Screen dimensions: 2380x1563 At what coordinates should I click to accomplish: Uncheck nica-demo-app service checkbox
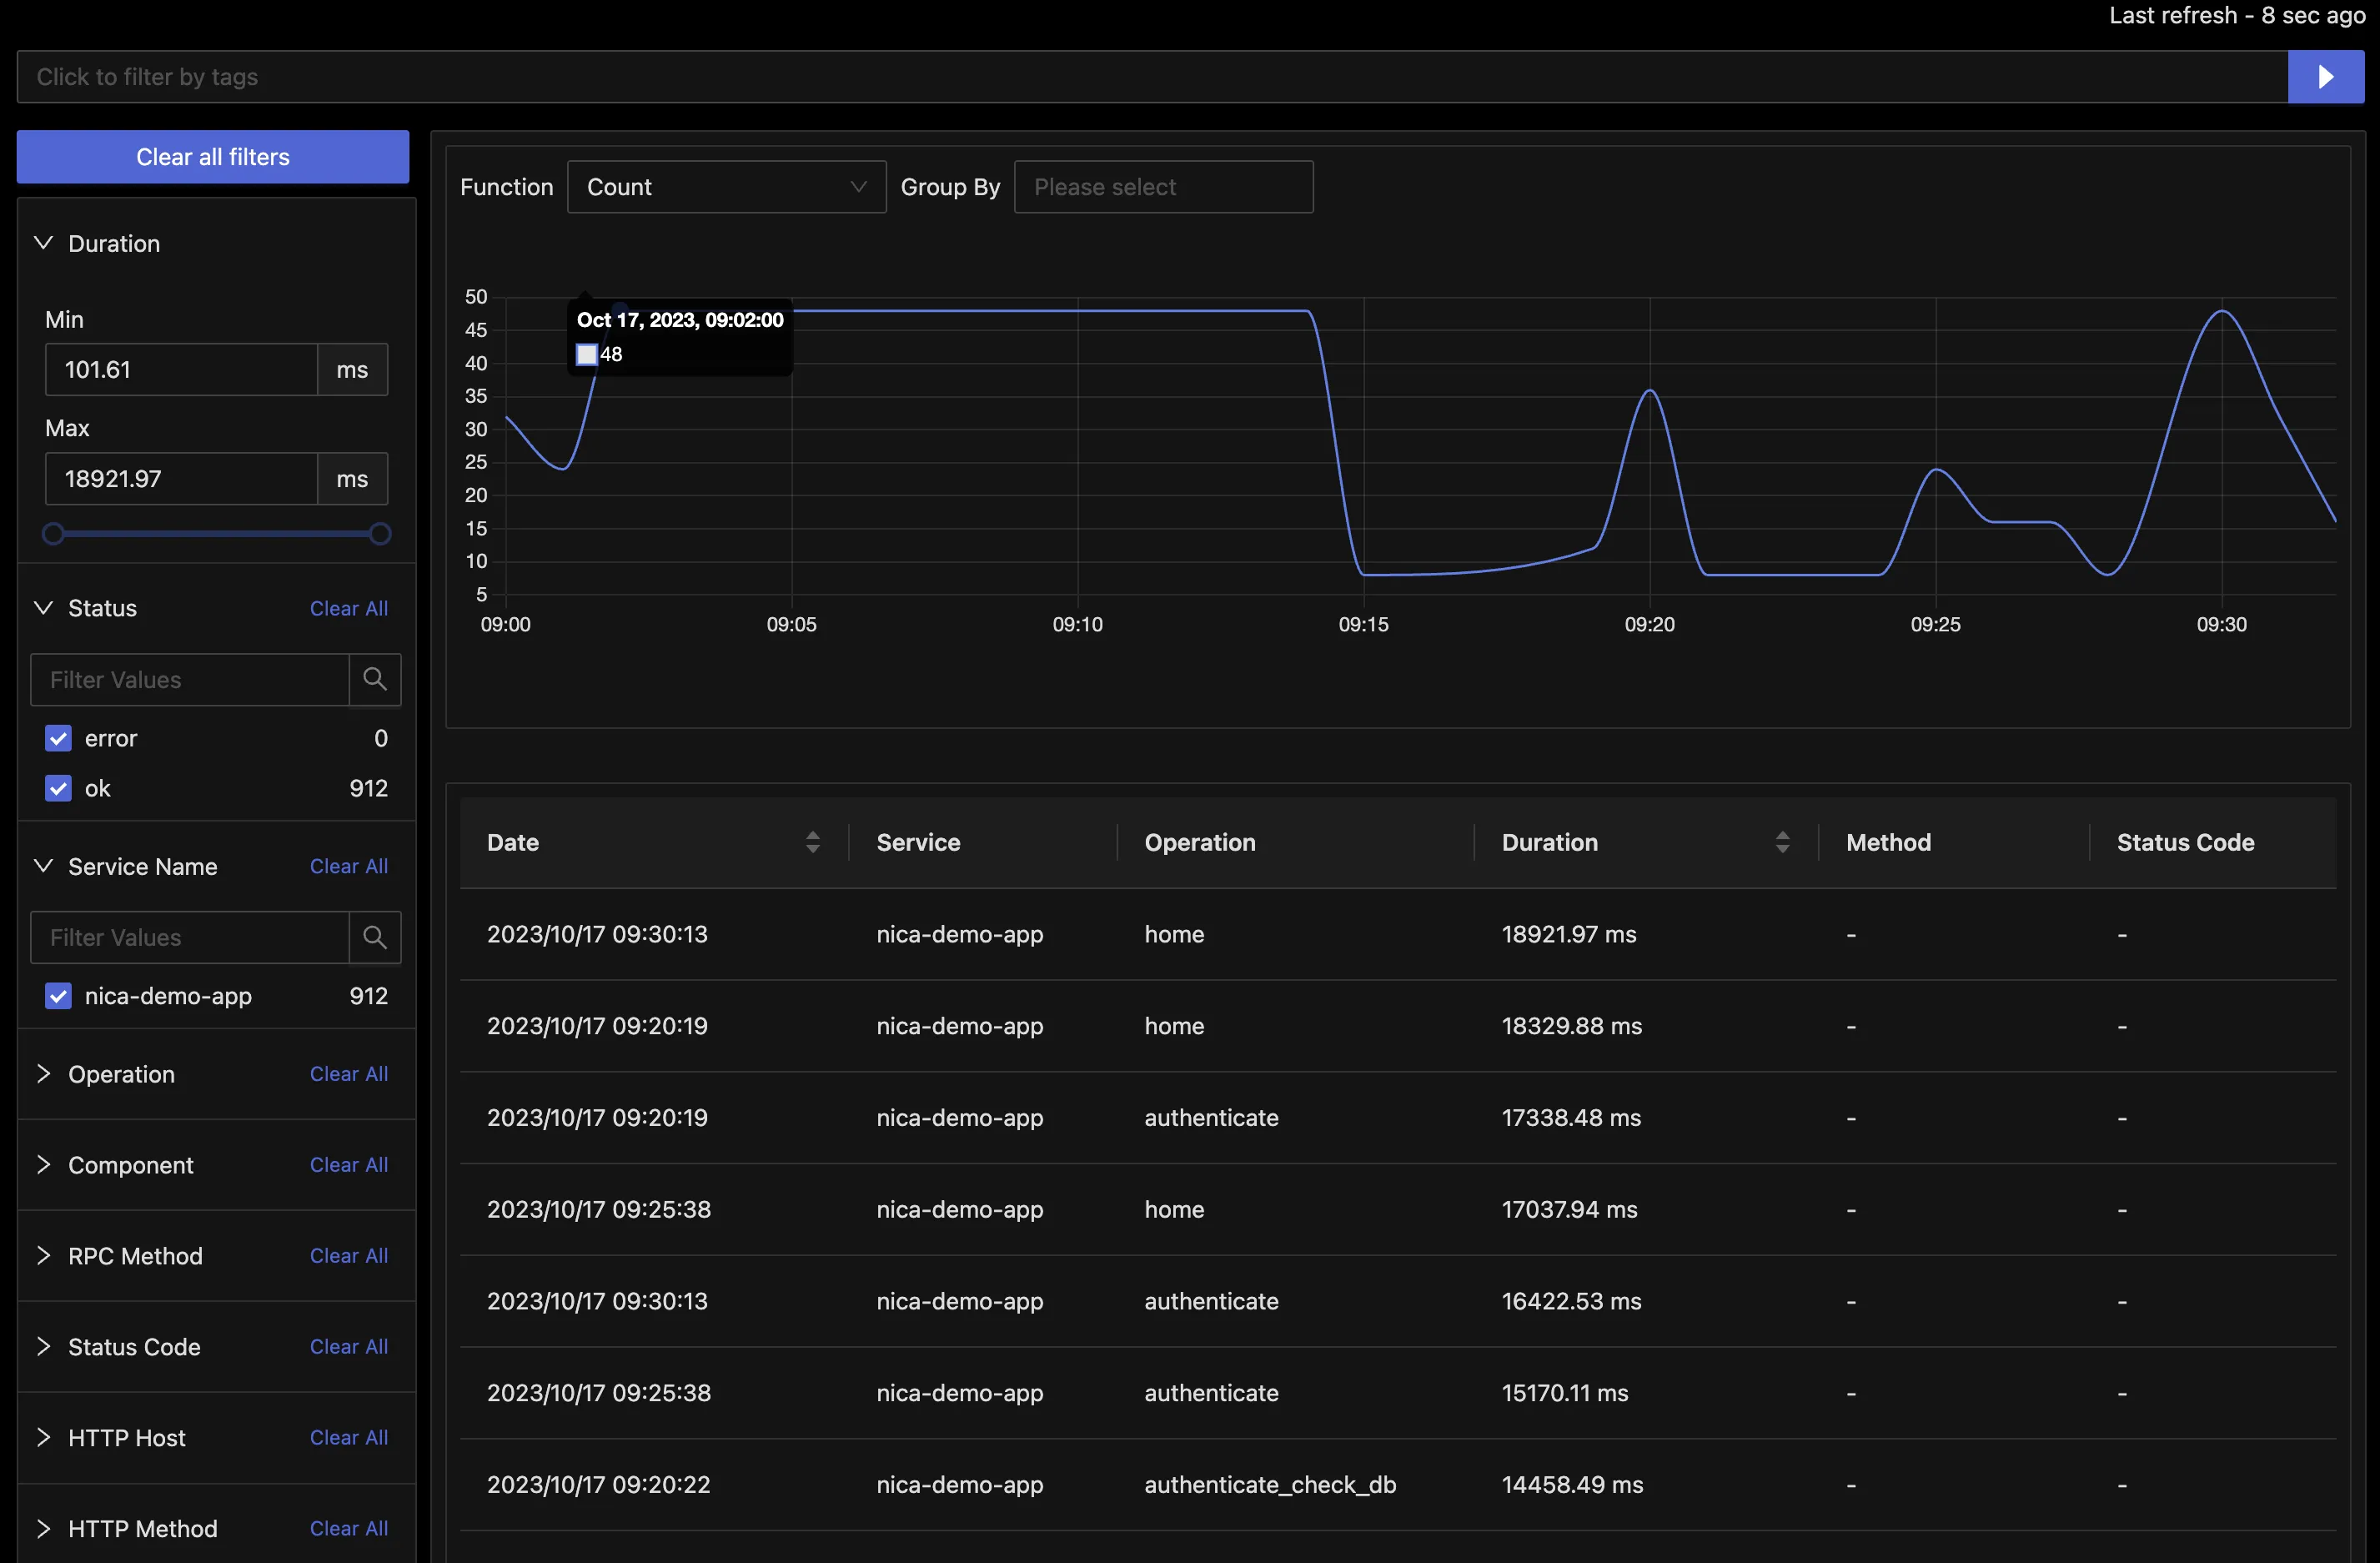[58, 996]
